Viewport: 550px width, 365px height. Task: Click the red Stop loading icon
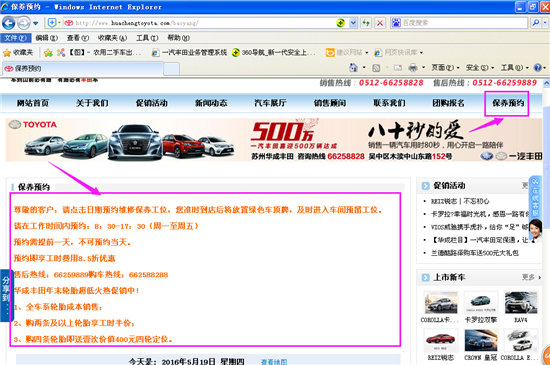click(380, 23)
